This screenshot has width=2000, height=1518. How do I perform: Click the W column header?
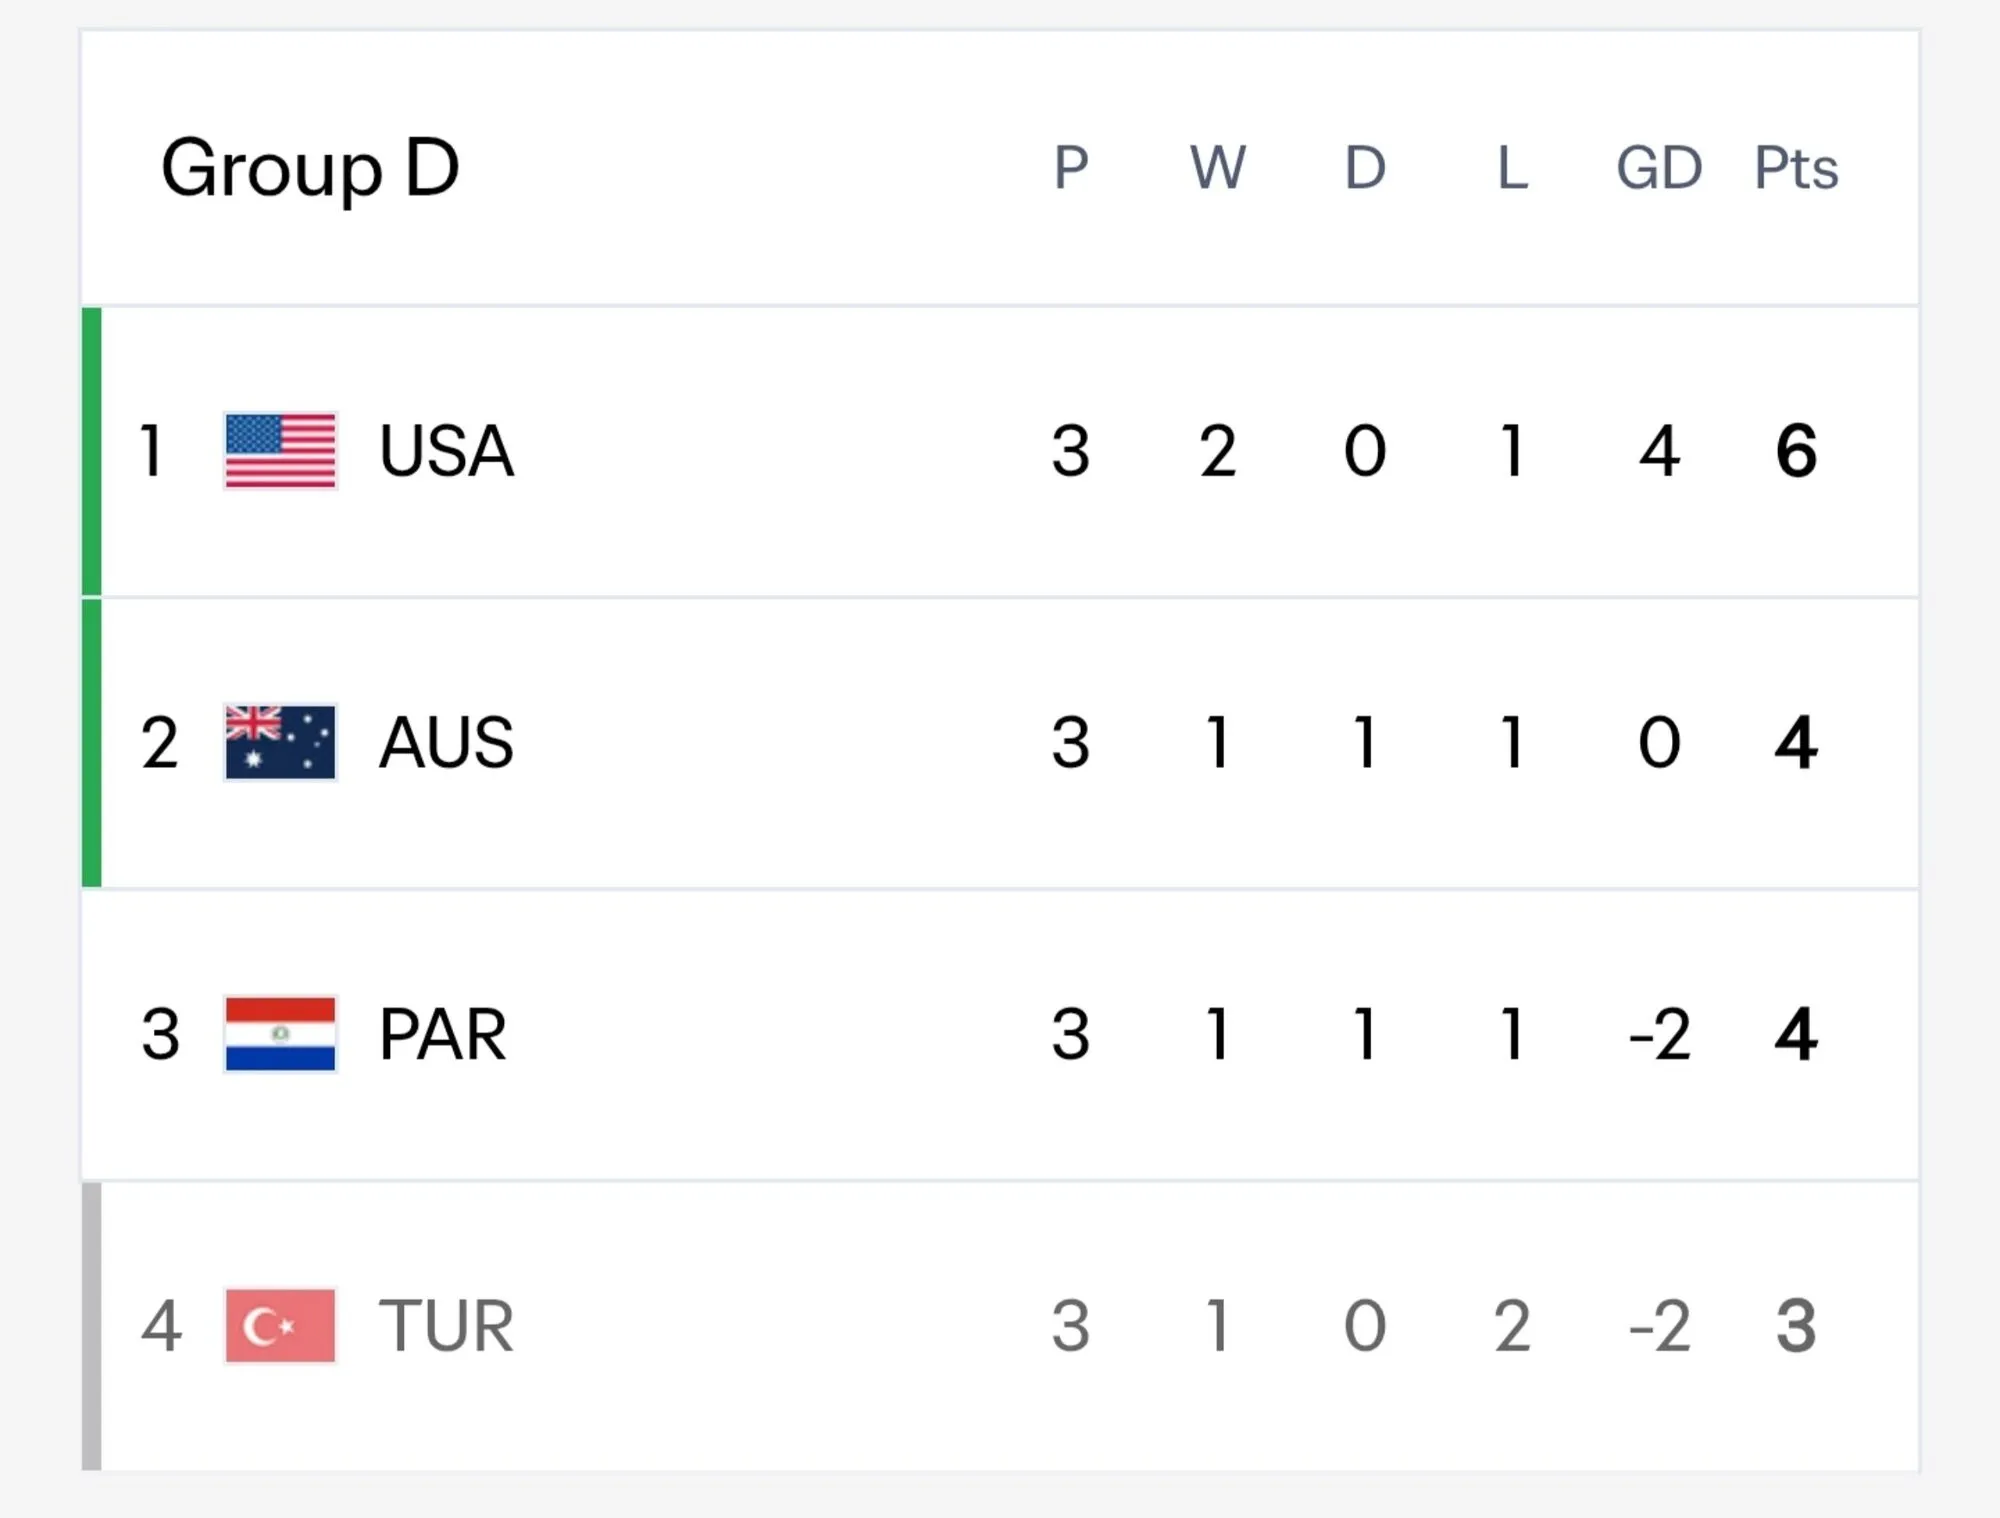pyautogui.click(x=1217, y=167)
